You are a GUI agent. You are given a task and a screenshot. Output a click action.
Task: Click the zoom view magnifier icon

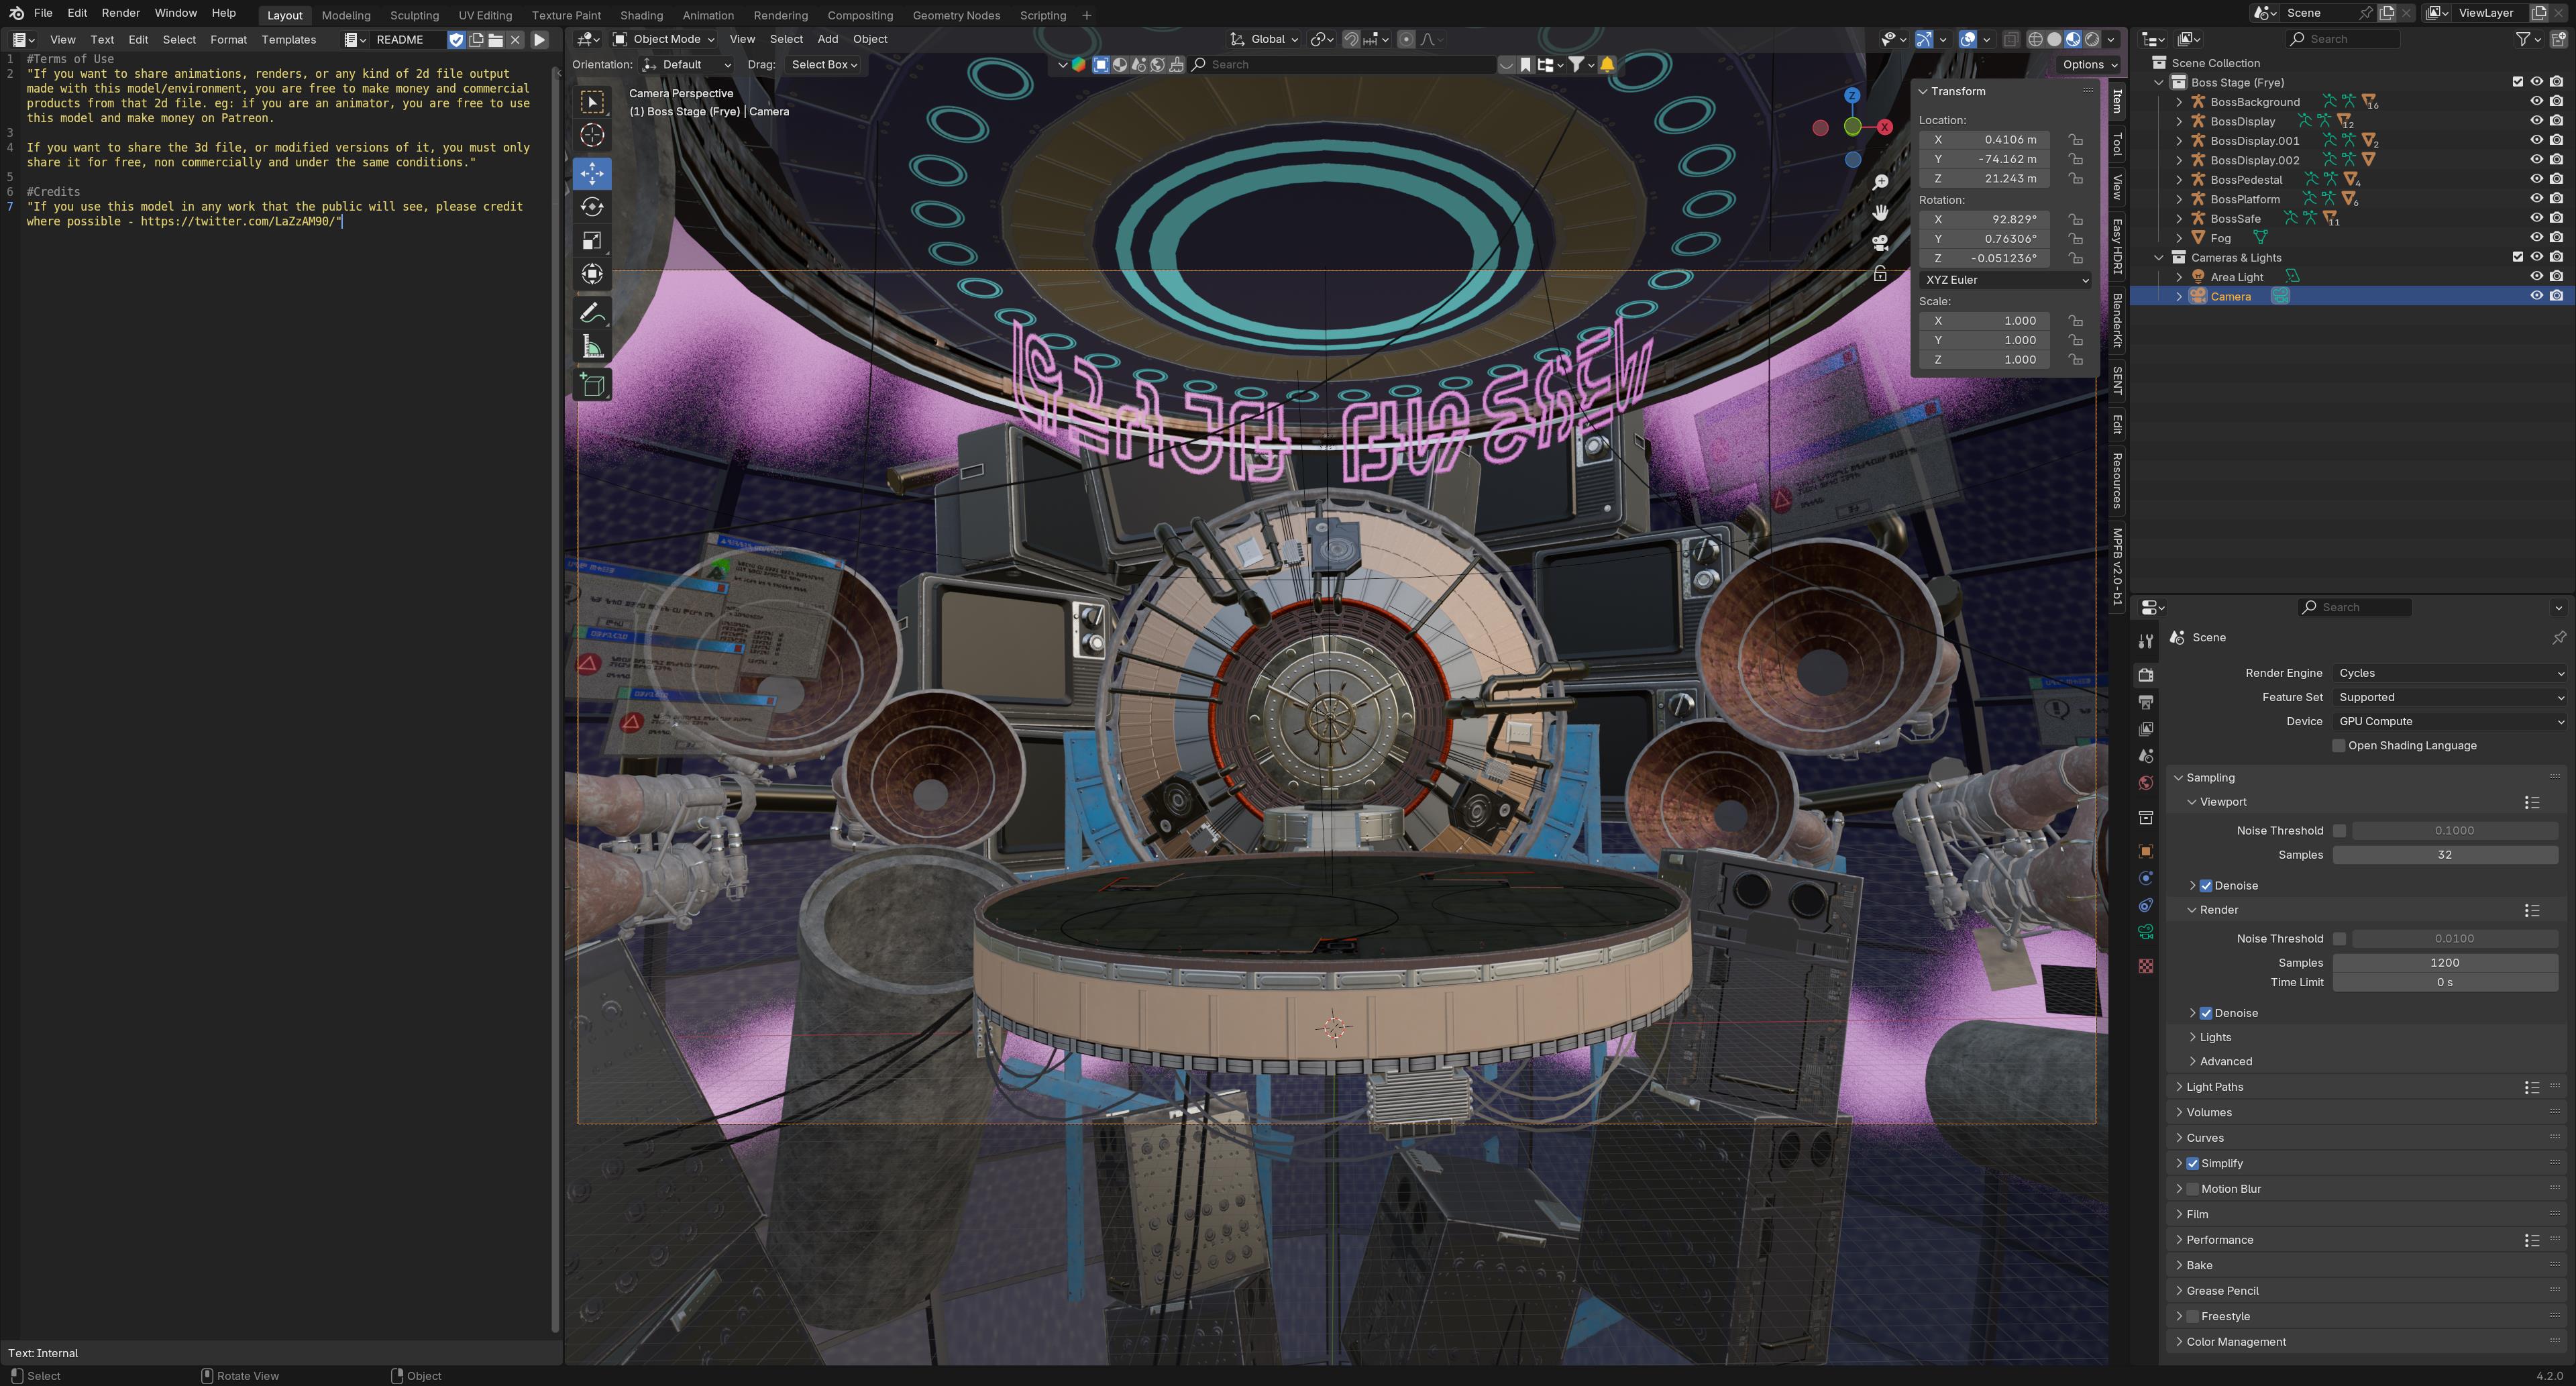pos(1880,182)
